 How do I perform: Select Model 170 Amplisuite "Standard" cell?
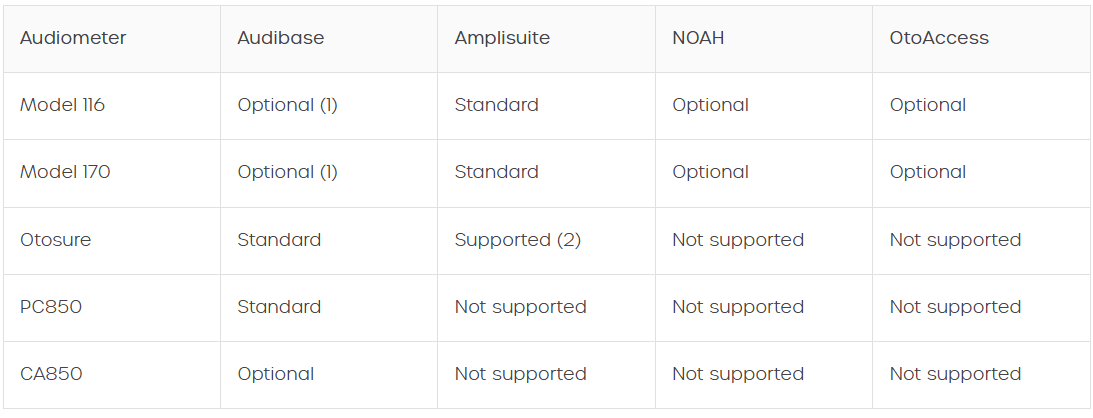pyautogui.click(x=496, y=172)
